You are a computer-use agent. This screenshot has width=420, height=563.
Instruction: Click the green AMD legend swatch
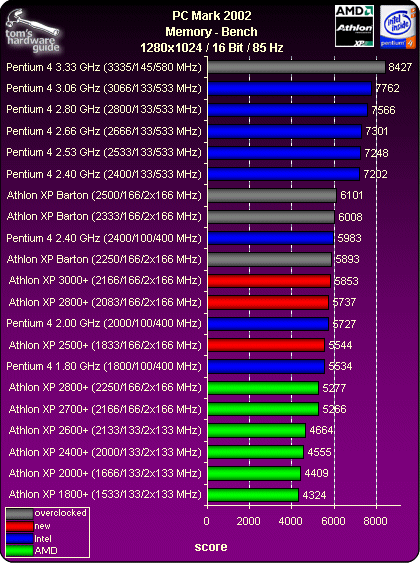point(20,551)
